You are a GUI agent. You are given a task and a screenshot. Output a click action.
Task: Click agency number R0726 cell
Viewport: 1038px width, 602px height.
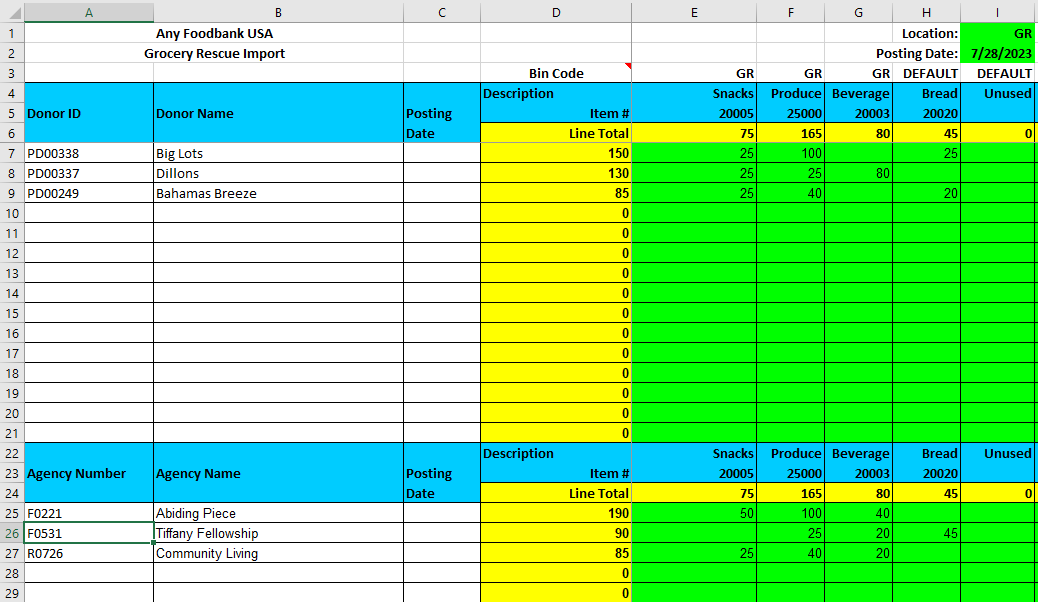point(88,553)
